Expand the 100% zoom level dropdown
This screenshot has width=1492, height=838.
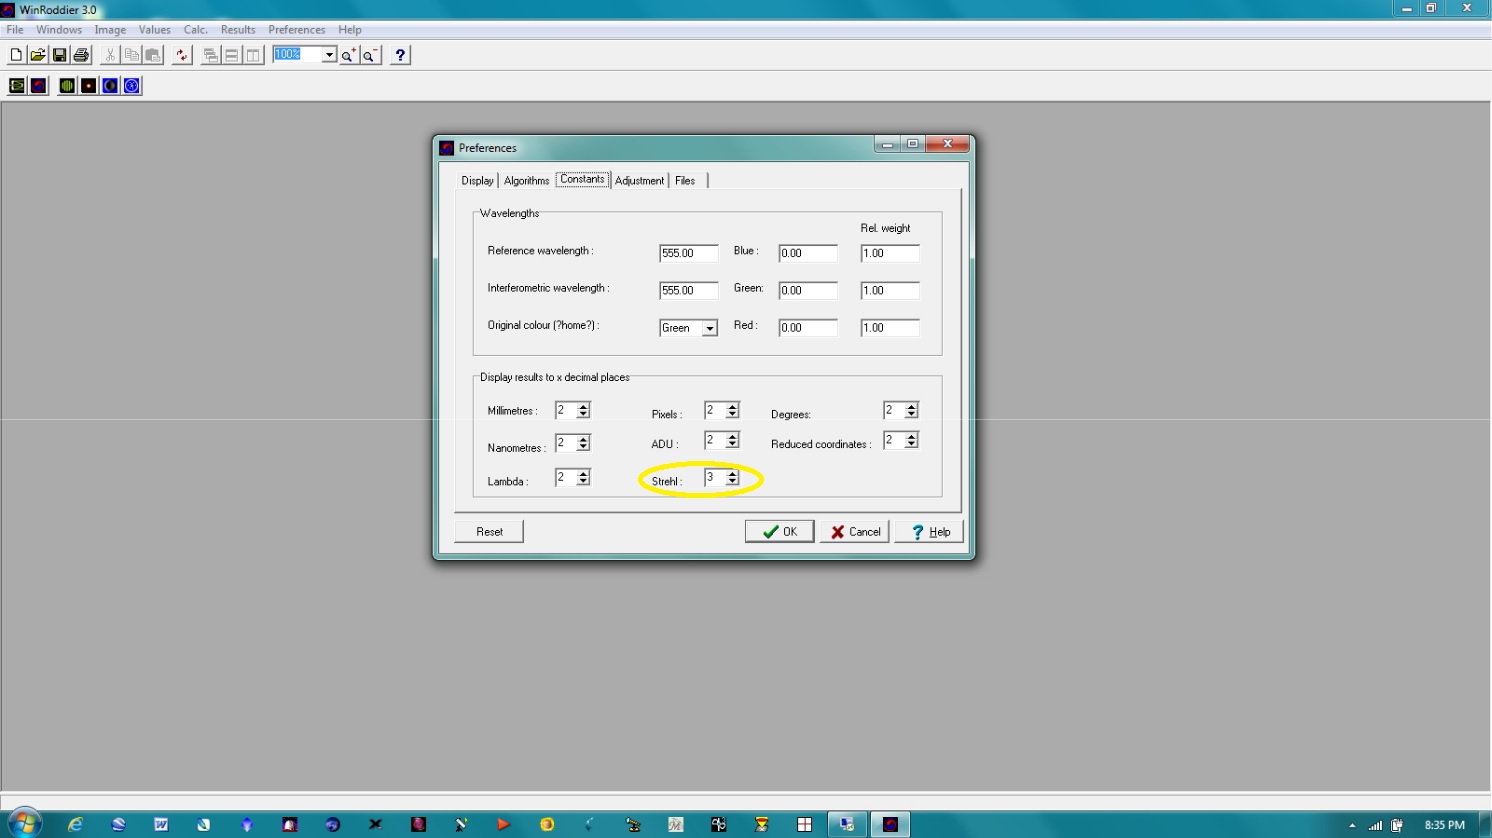click(328, 55)
